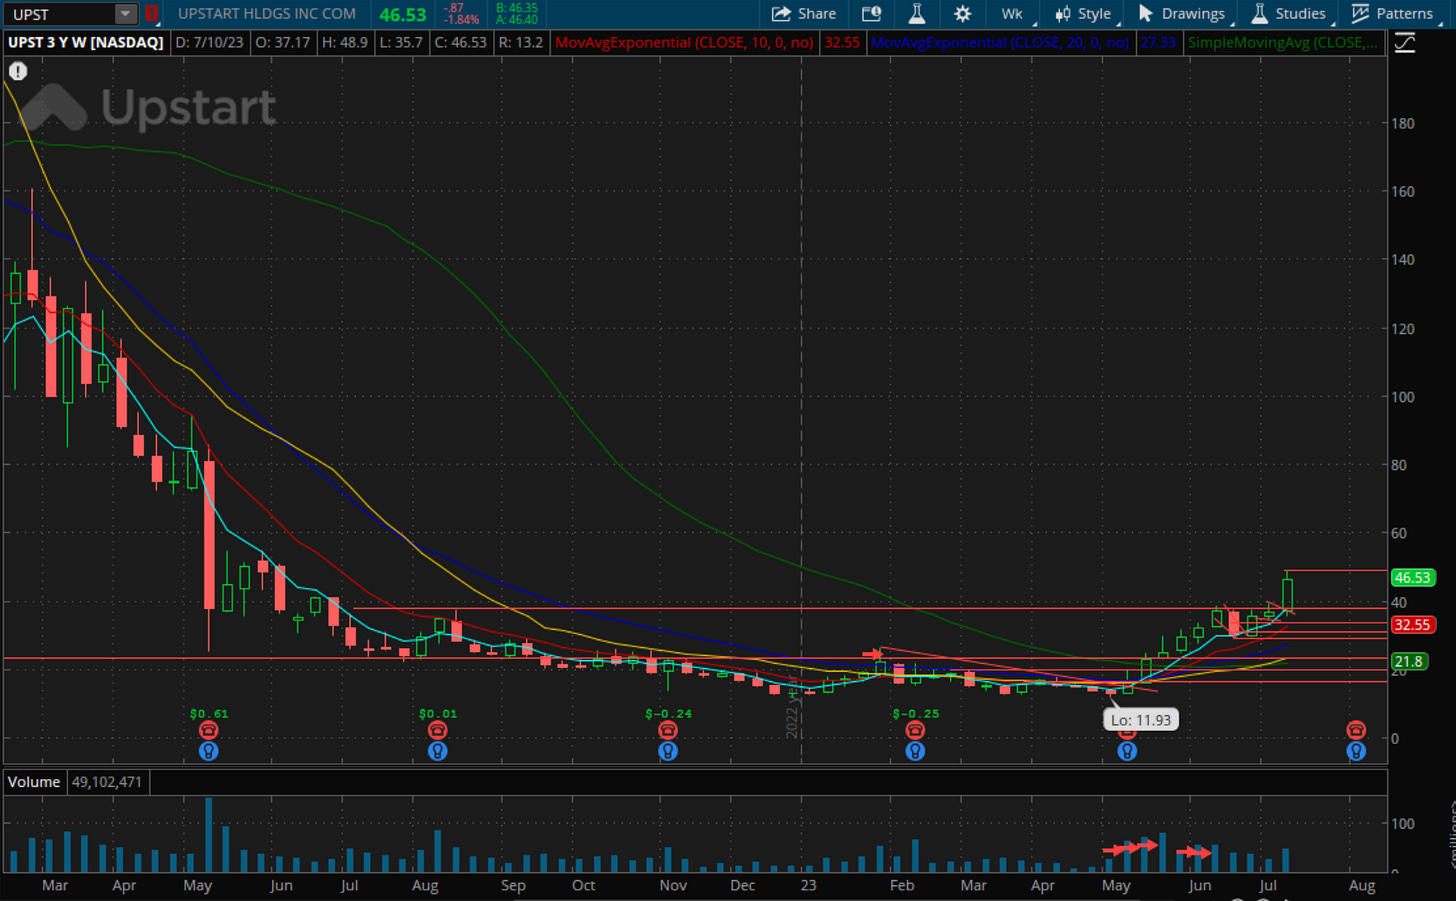Click the red earnings phone icon near August

(1356, 730)
